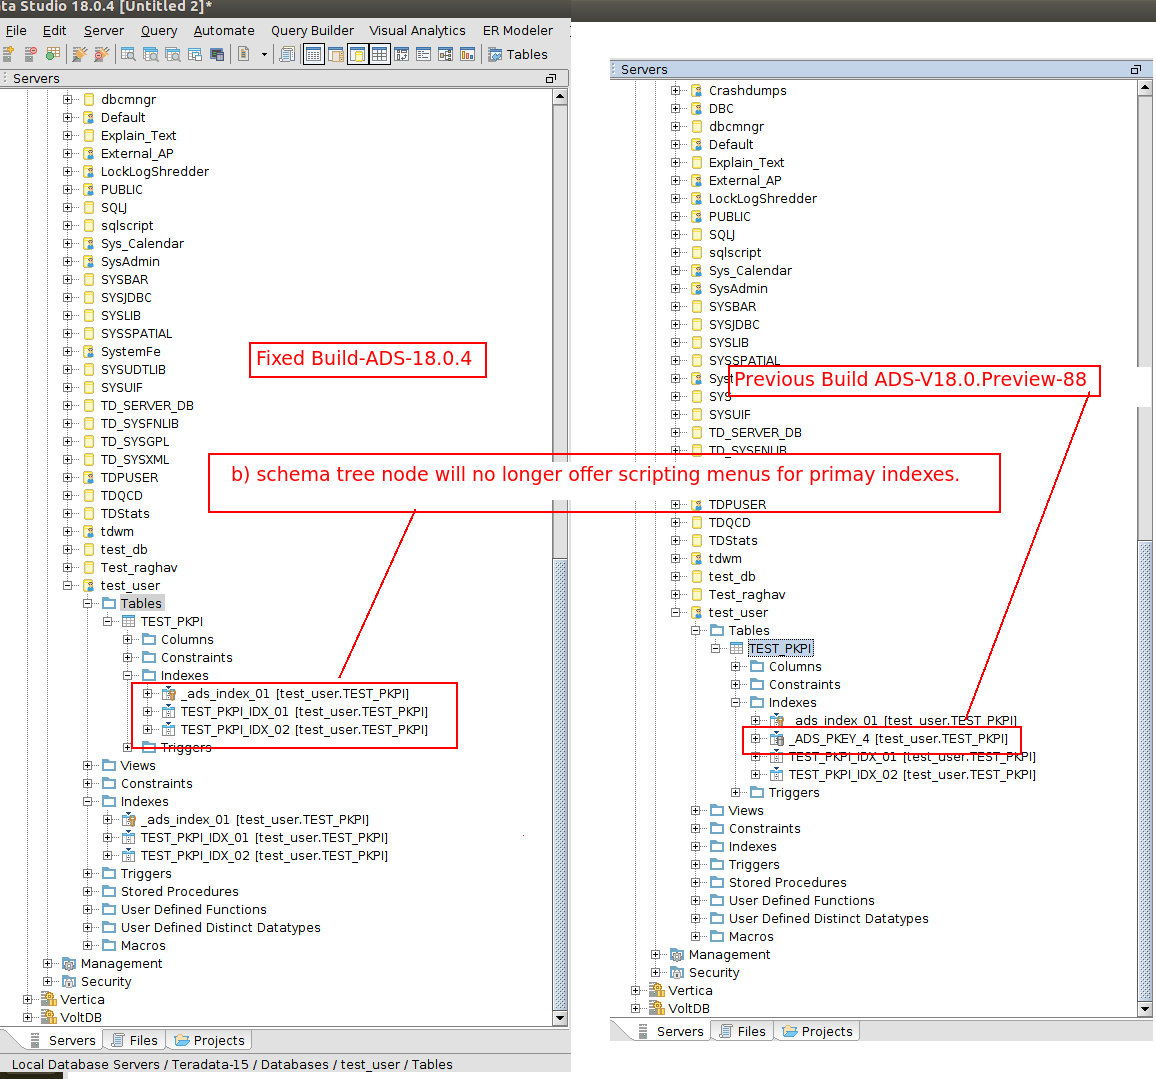The image size is (1156, 1079).
Task: Toggle the side-panel layout toolbar button
Action: coord(335,55)
